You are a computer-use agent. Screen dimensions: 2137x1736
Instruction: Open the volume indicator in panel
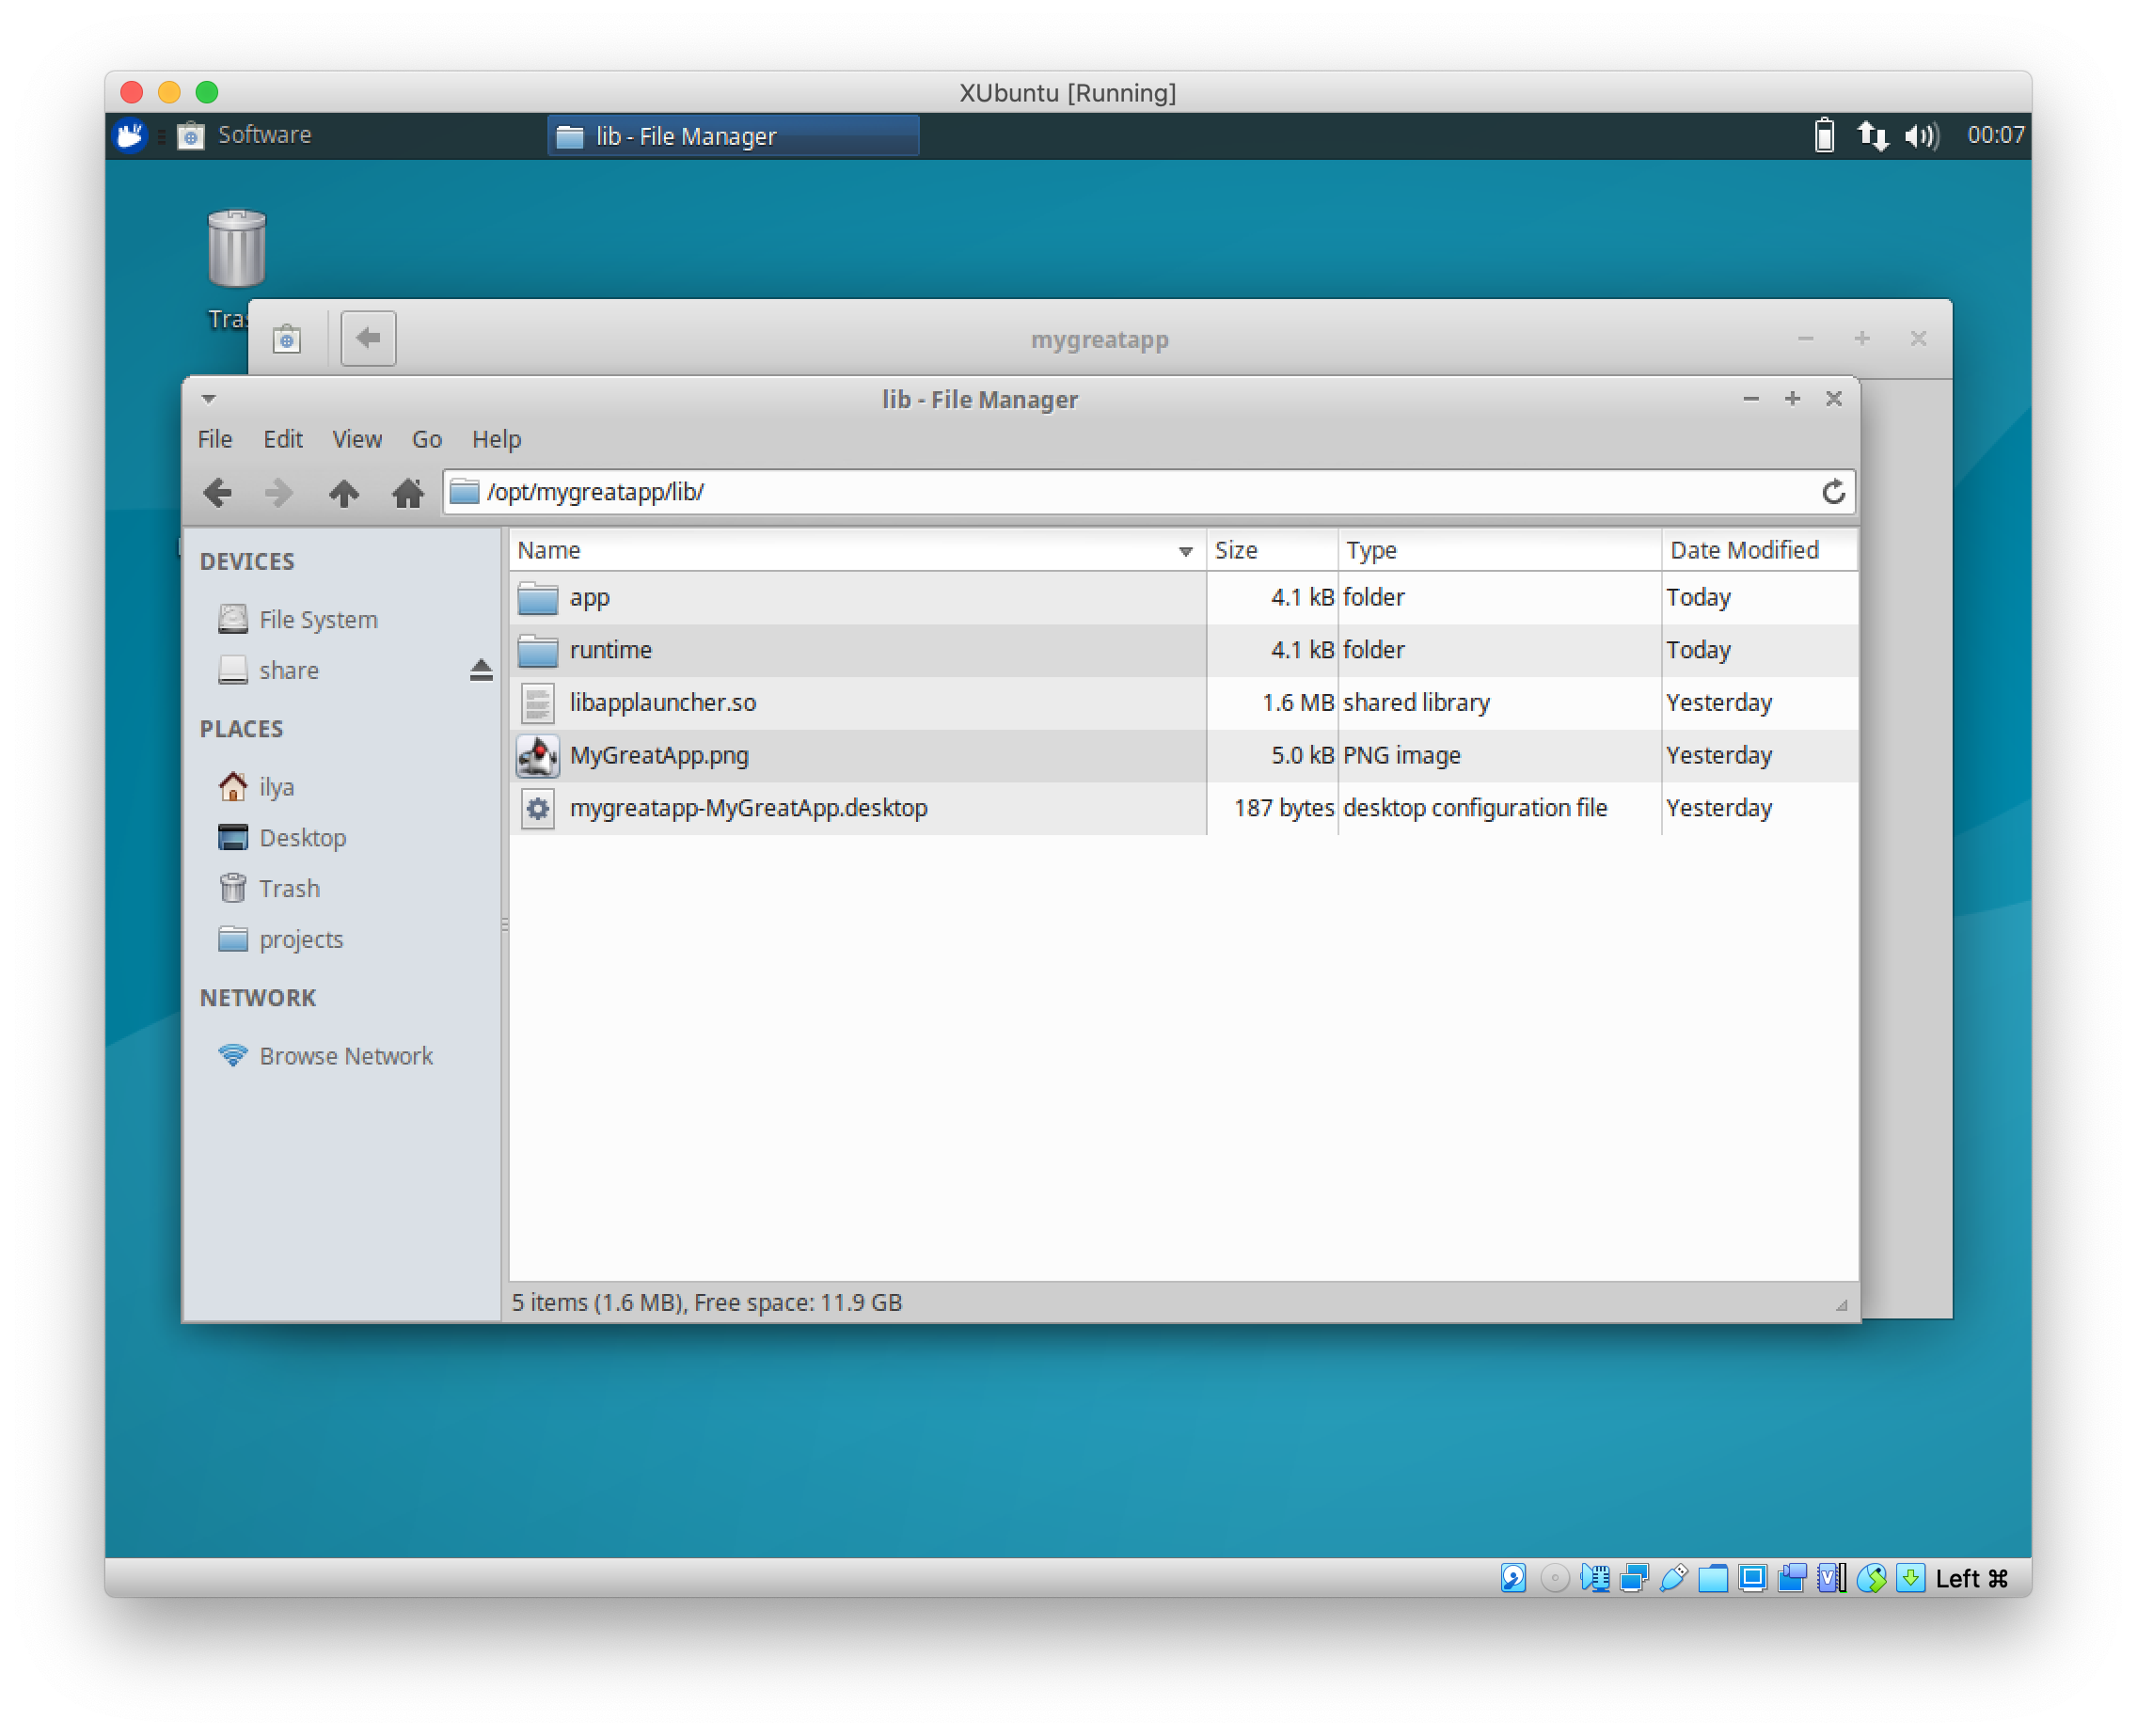[x=1920, y=135]
